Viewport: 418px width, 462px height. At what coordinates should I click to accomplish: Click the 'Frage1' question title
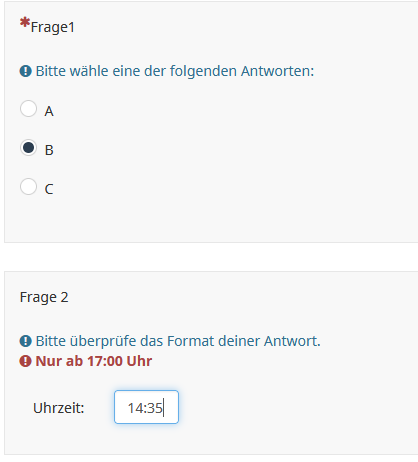pyautogui.click(x=53, y=27)
